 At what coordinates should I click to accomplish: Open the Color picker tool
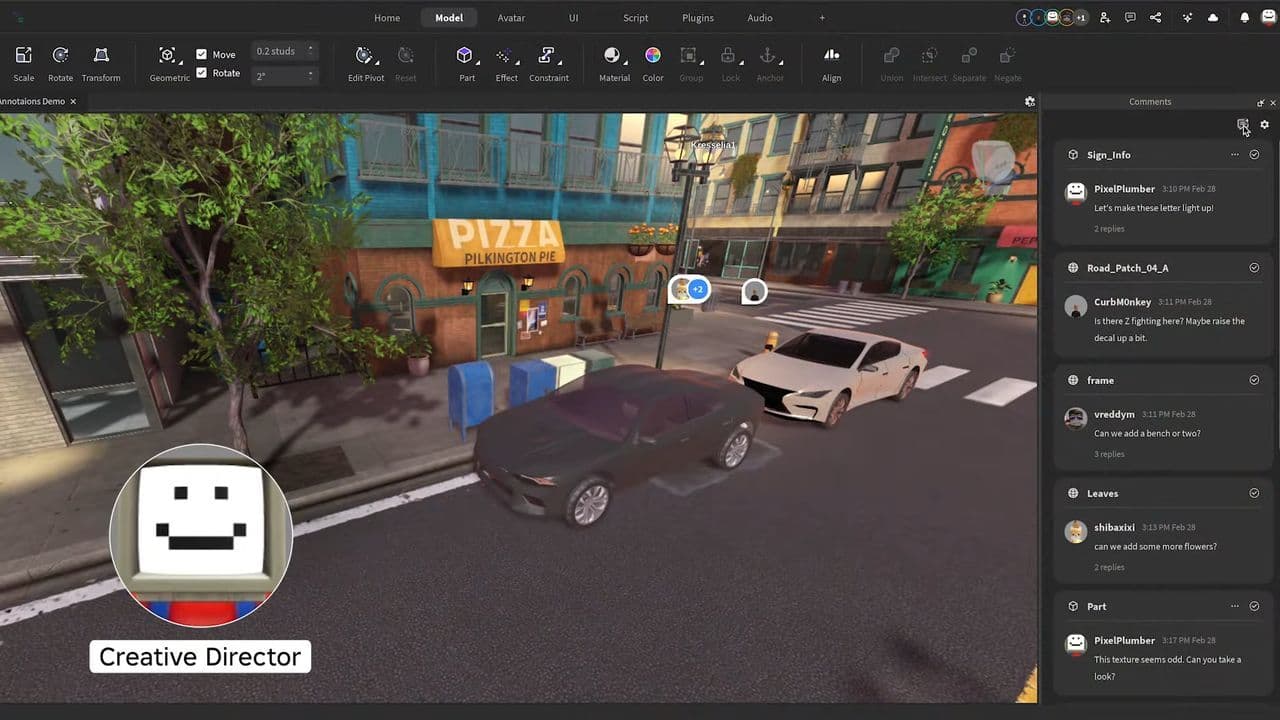pyautogui.click(x=652, y=60)
